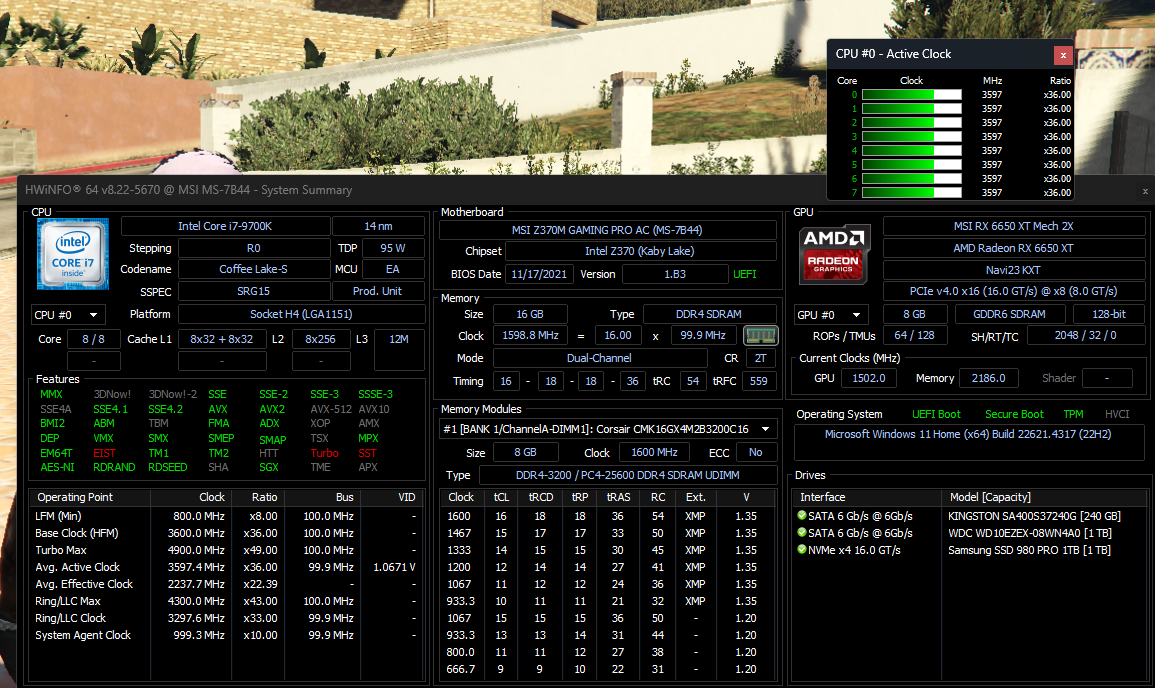Close the CPU #0 Active Clock window
This screenshot has height=688, width=1155.
1063,55
